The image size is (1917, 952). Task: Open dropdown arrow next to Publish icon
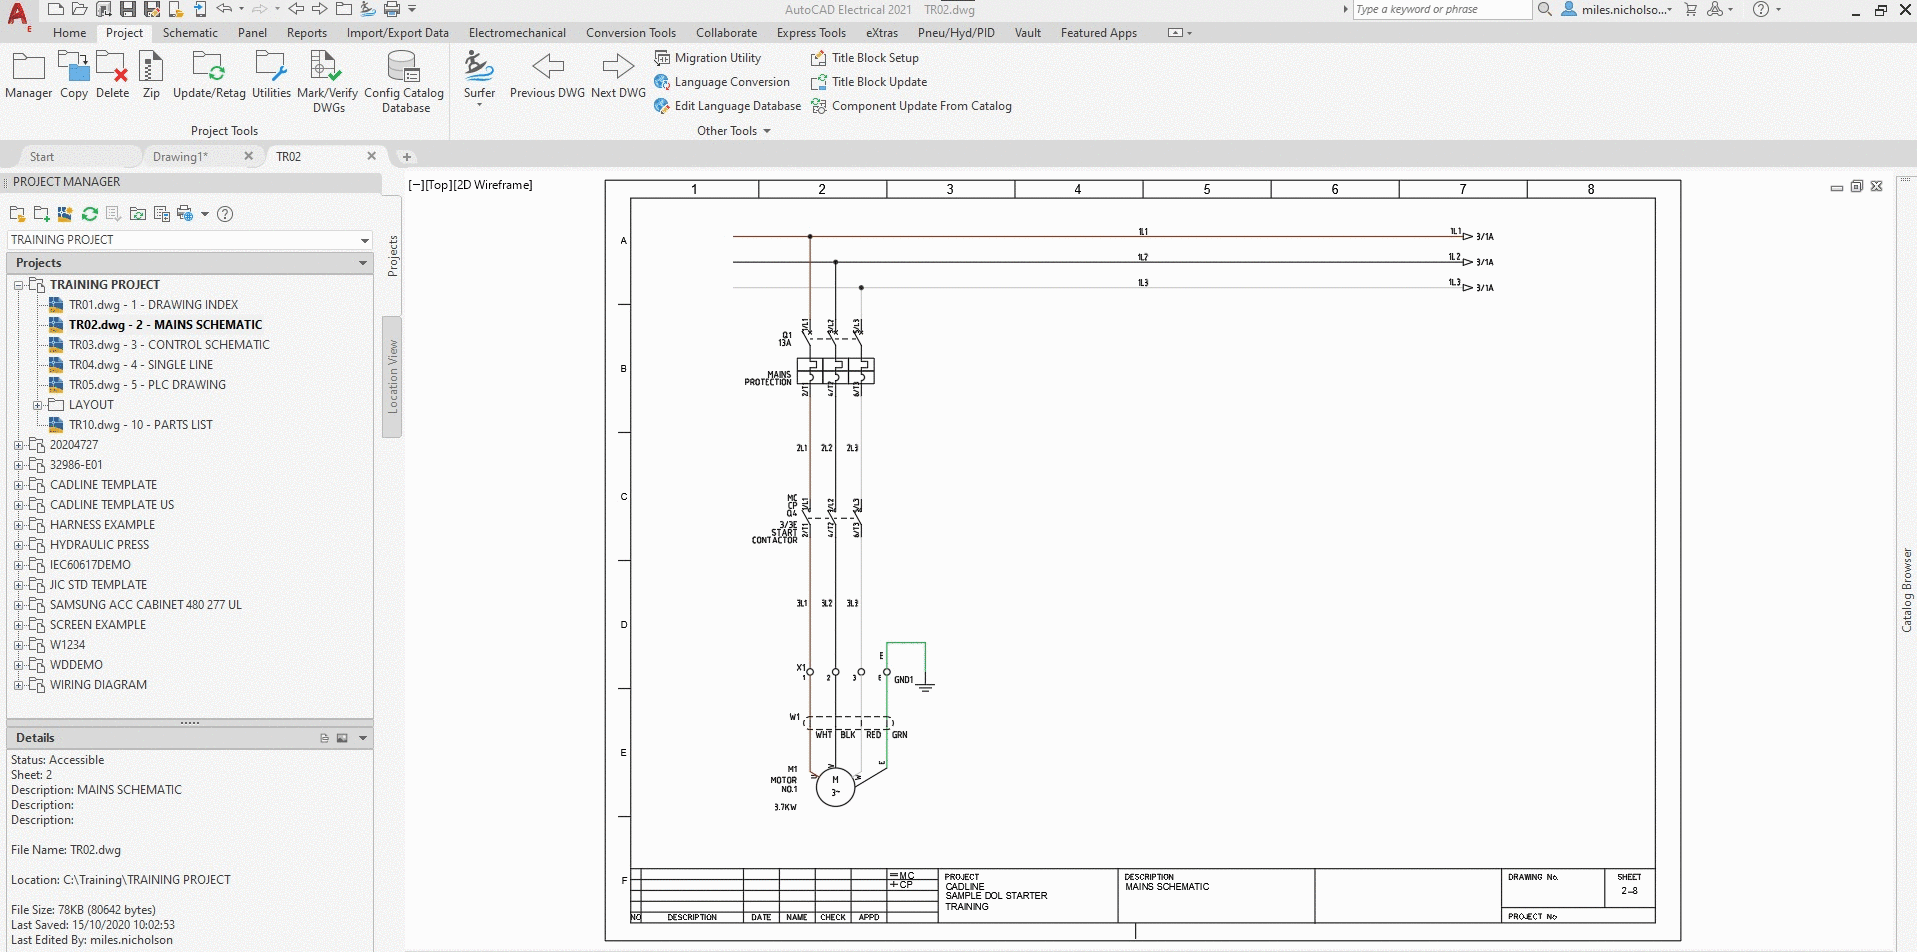tap(205, 214)
